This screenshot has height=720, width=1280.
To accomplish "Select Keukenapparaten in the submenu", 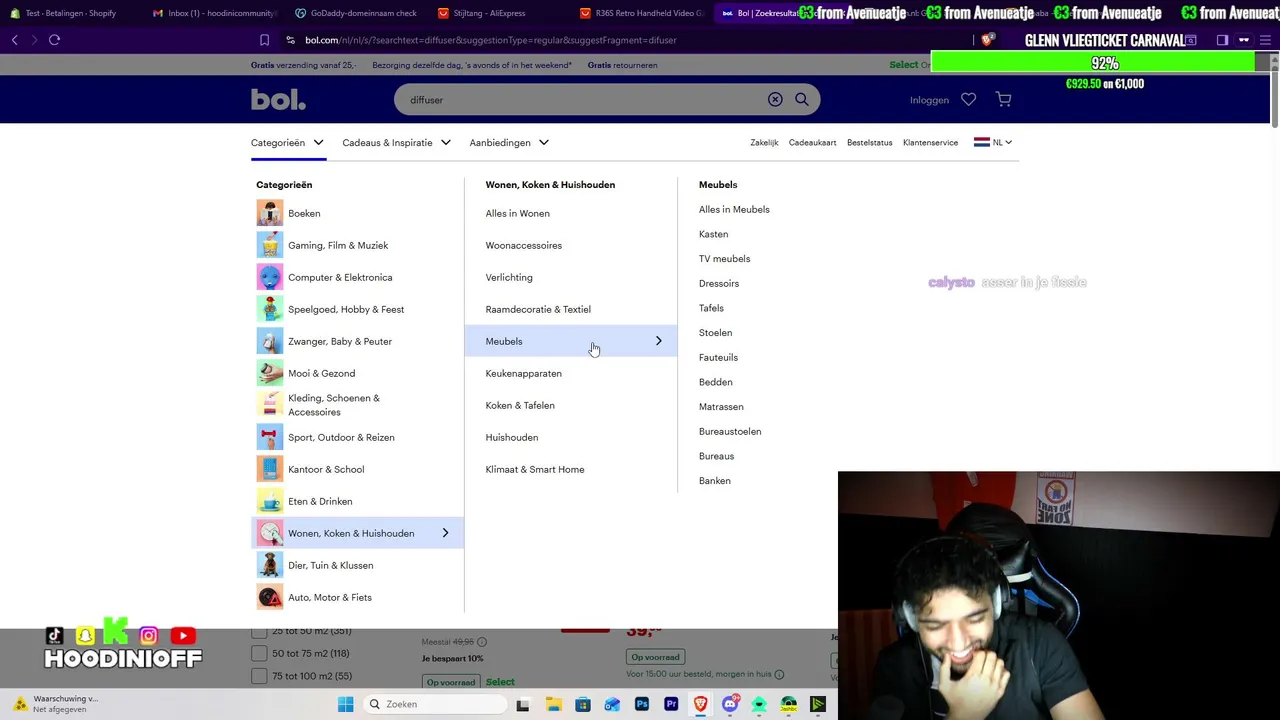I will (x=523, y=373).
